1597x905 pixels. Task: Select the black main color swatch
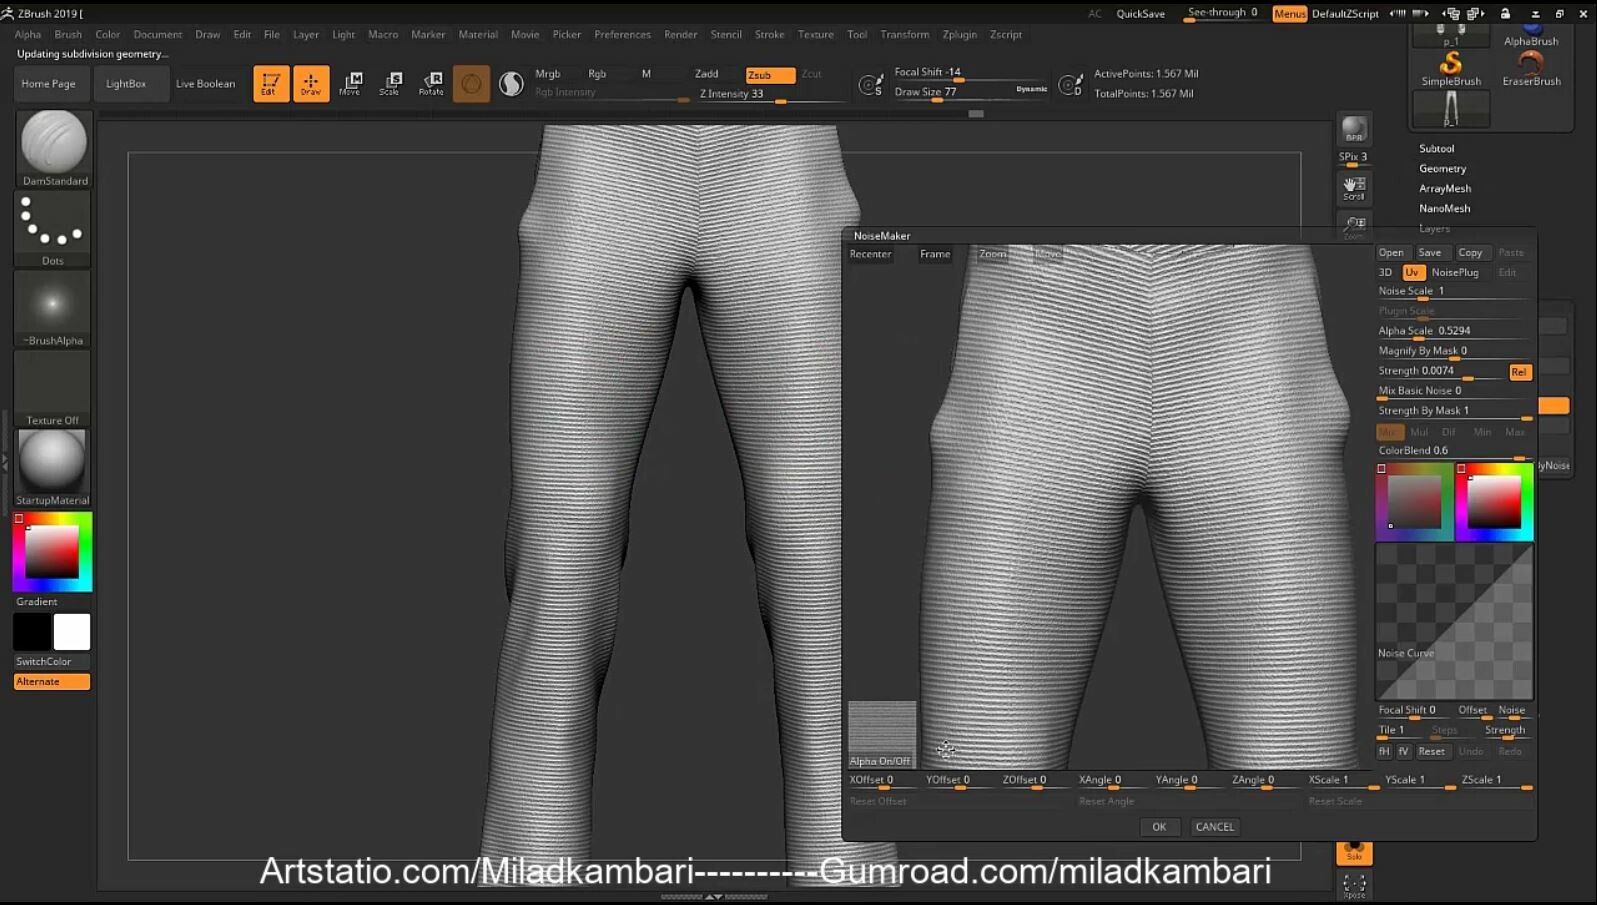[x=32, y=632]
